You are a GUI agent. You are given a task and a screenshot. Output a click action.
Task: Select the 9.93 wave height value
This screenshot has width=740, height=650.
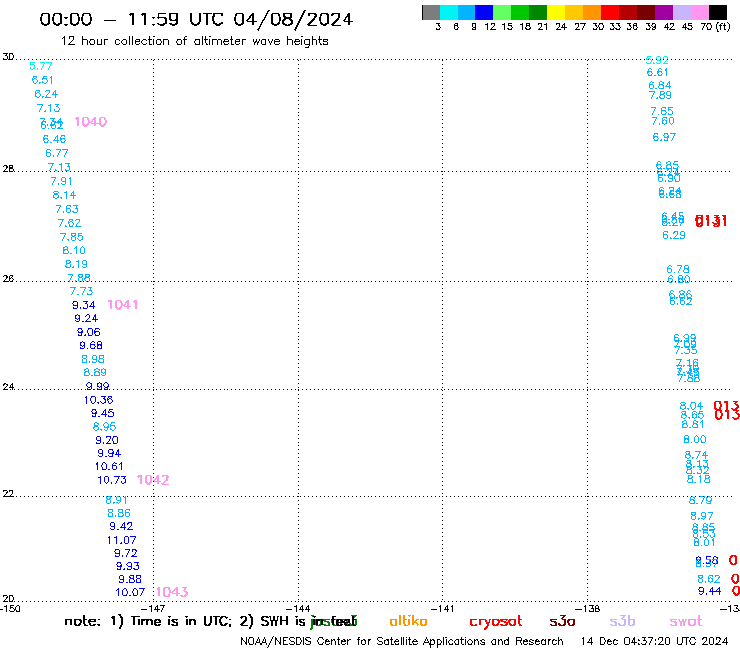pos(127,566)
